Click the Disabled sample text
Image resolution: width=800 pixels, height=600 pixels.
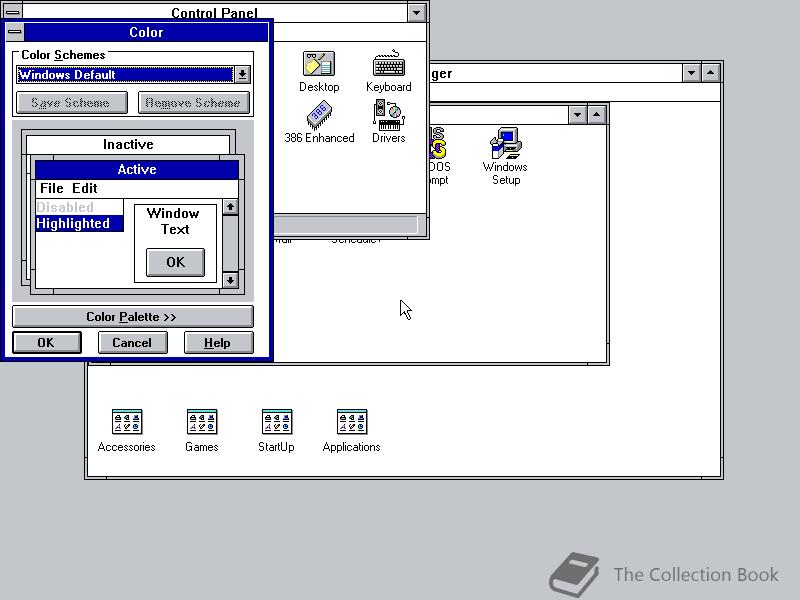coord(65,207)
